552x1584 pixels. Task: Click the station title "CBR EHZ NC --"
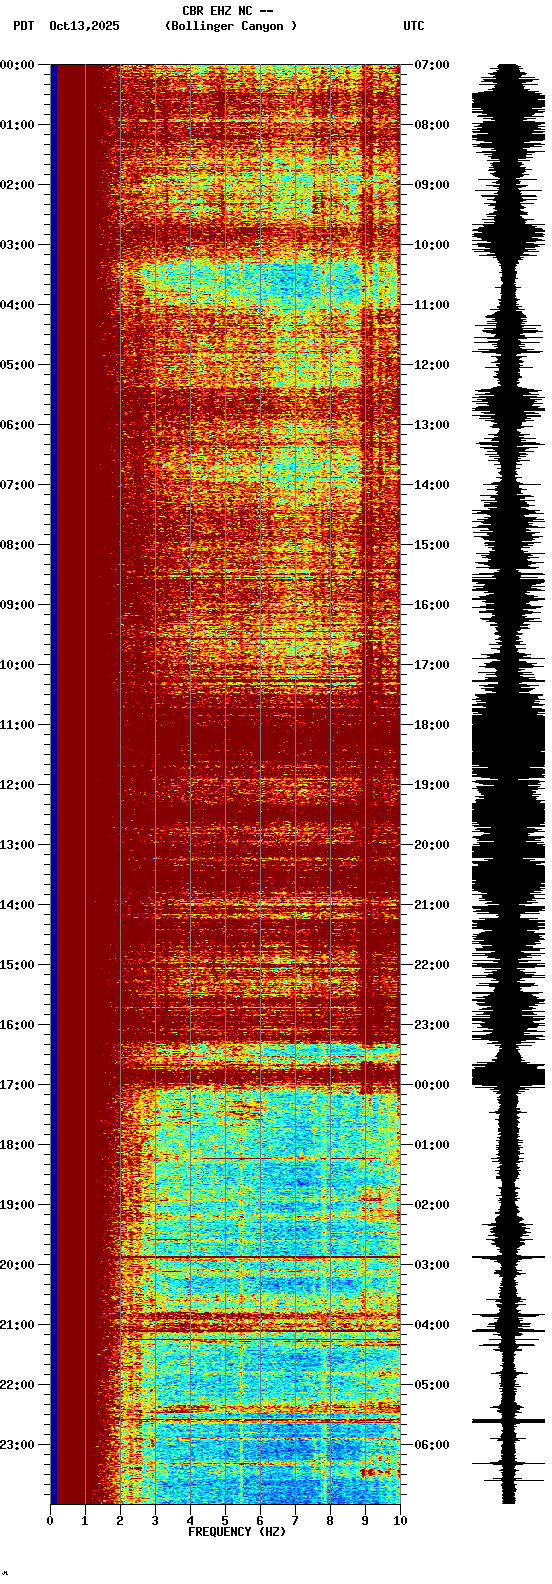[228, 11]
